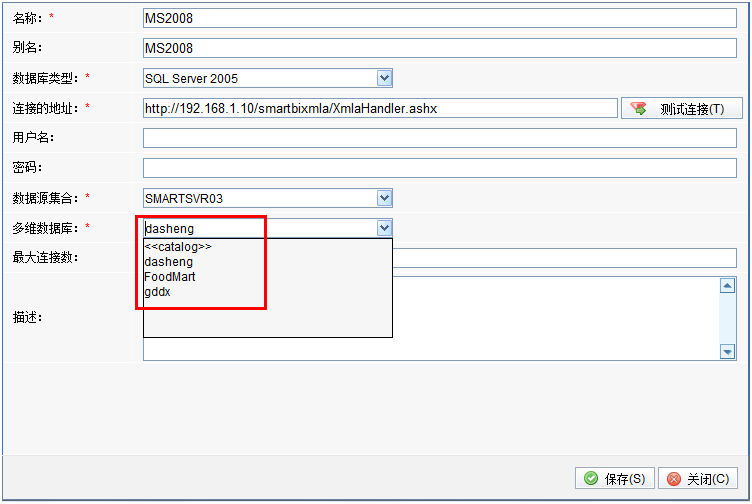Open the database type dropdown arrow
752x504 pixels.
coord(384,78)
